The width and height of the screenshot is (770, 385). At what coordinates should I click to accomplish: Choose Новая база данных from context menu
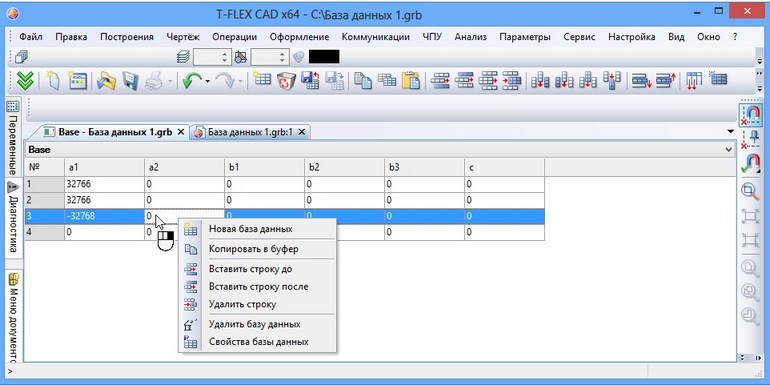tap(257, 229)
